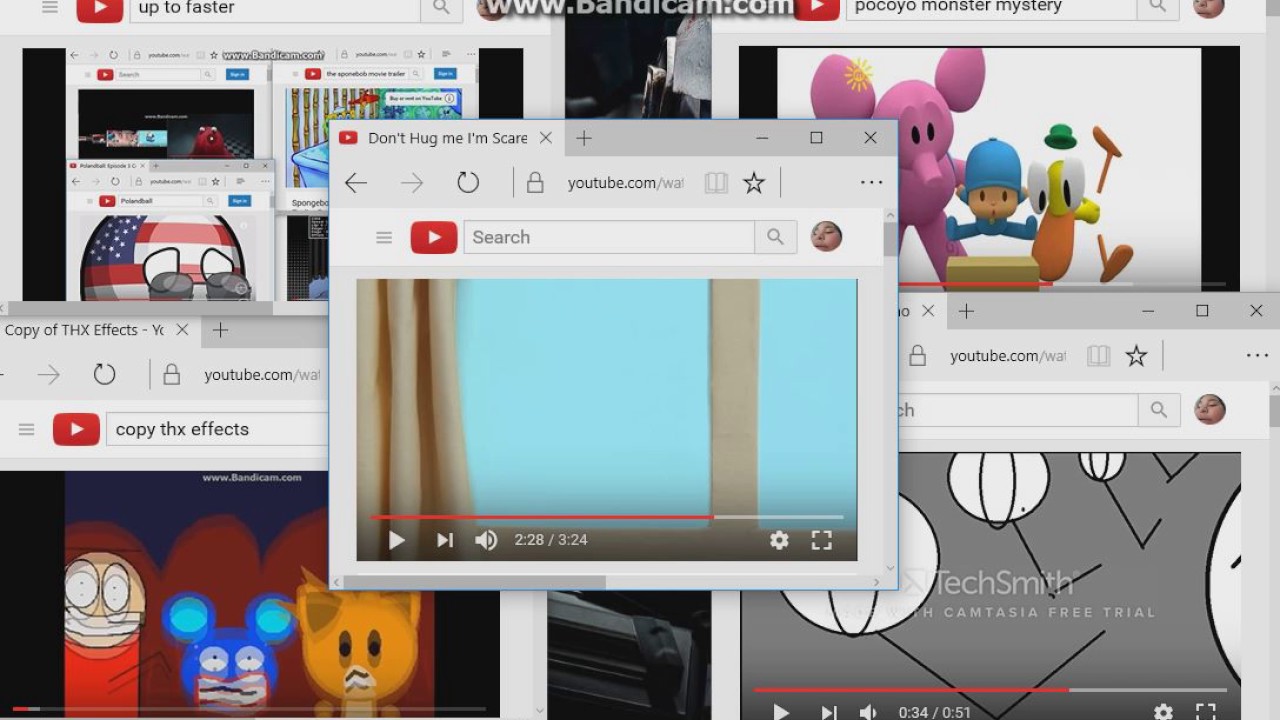Favorite the page with front window star icon
Screen dimensions: 1280x720
(x=754, y=182)
